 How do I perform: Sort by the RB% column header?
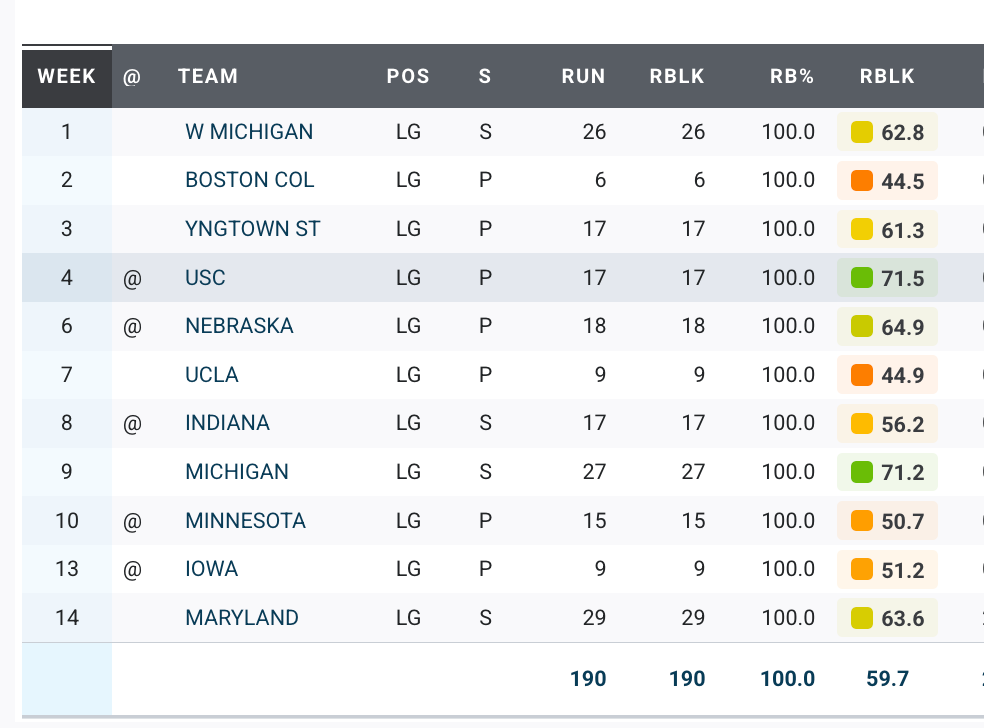click(x=792, y=76)
